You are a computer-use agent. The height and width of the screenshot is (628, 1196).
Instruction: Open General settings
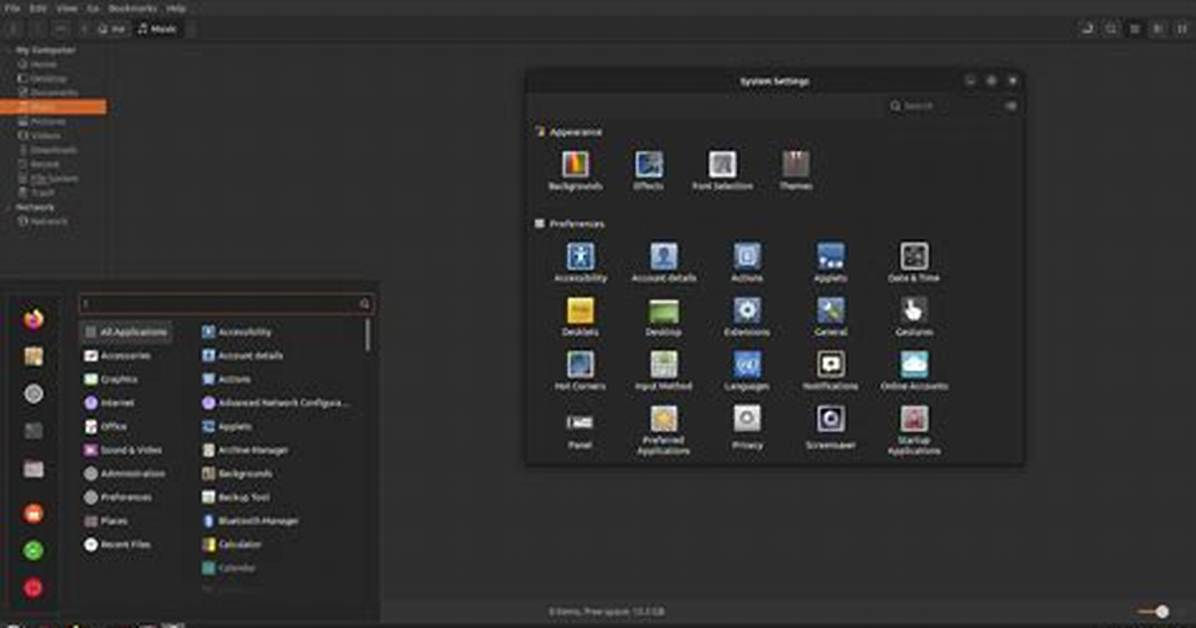coord(831,317)
